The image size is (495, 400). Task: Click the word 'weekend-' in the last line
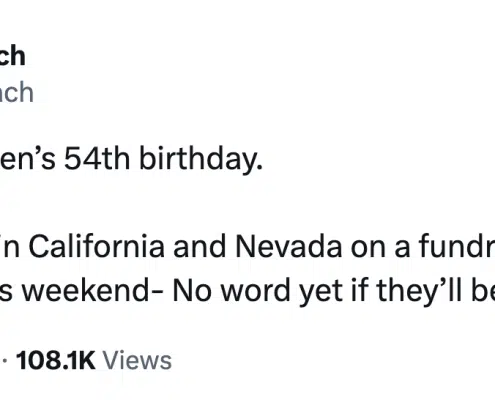click(92, 291)
